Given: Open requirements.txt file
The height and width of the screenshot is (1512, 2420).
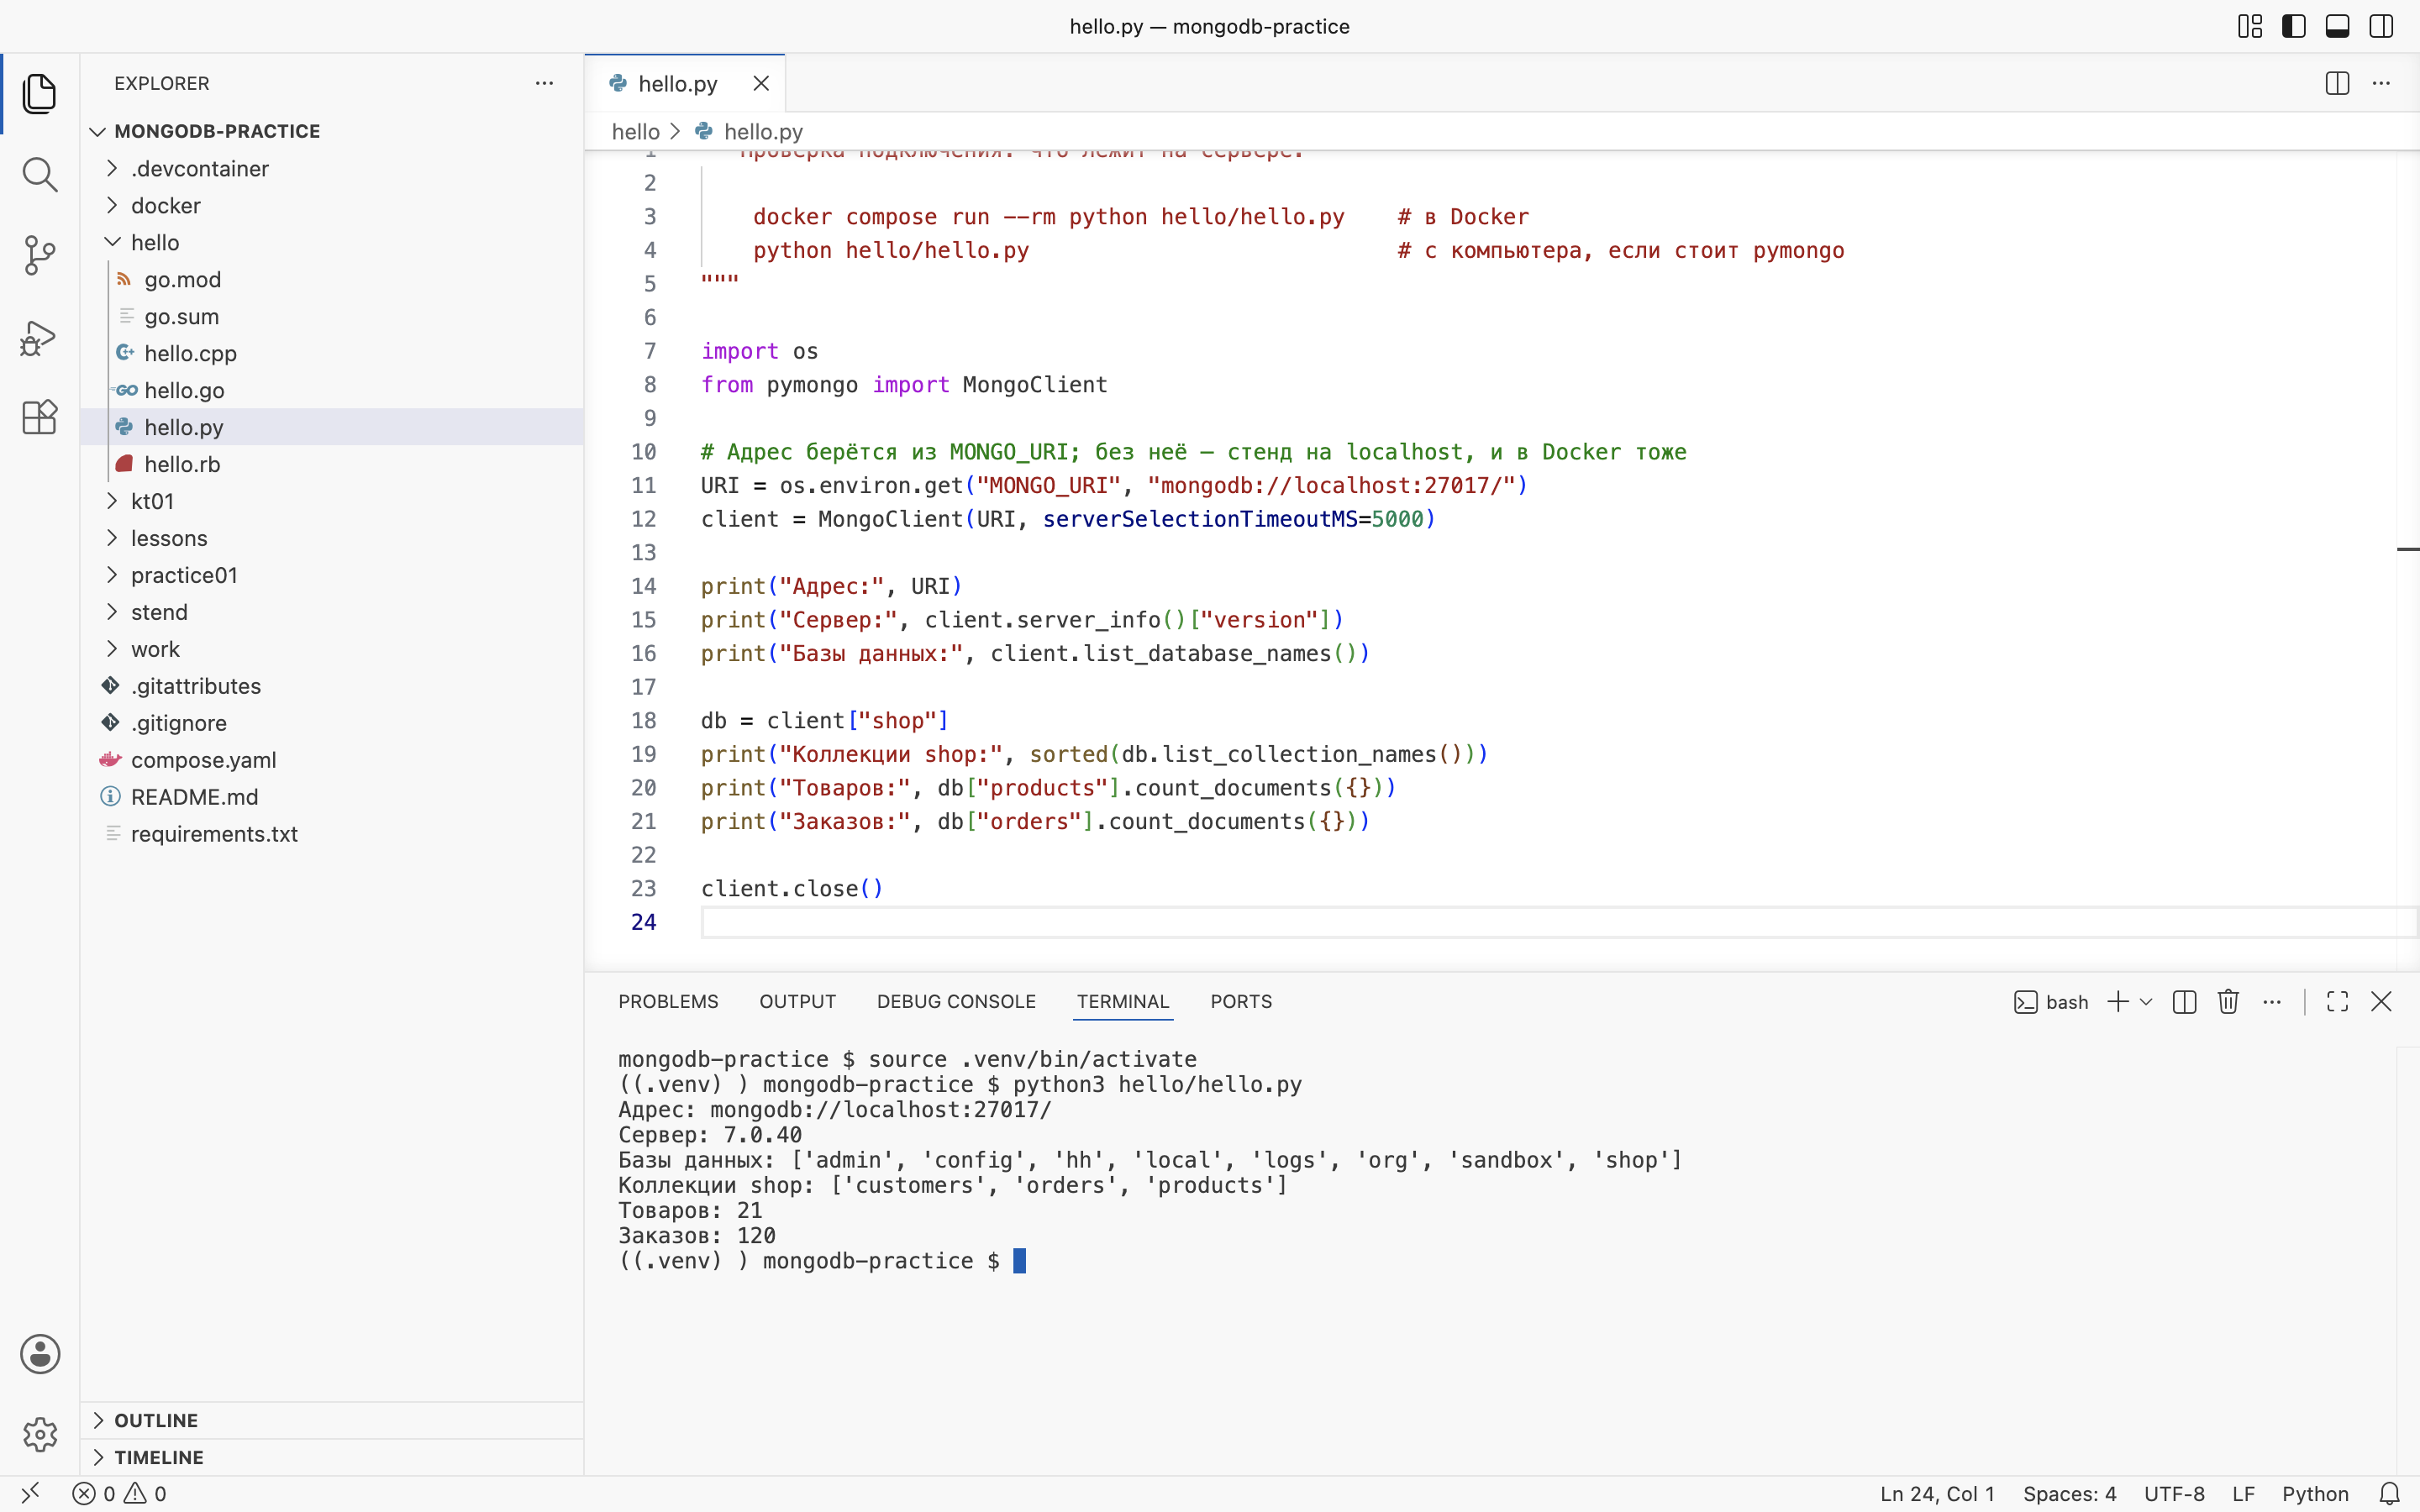Looking at the screenshot, I should [x=331, y=834].
